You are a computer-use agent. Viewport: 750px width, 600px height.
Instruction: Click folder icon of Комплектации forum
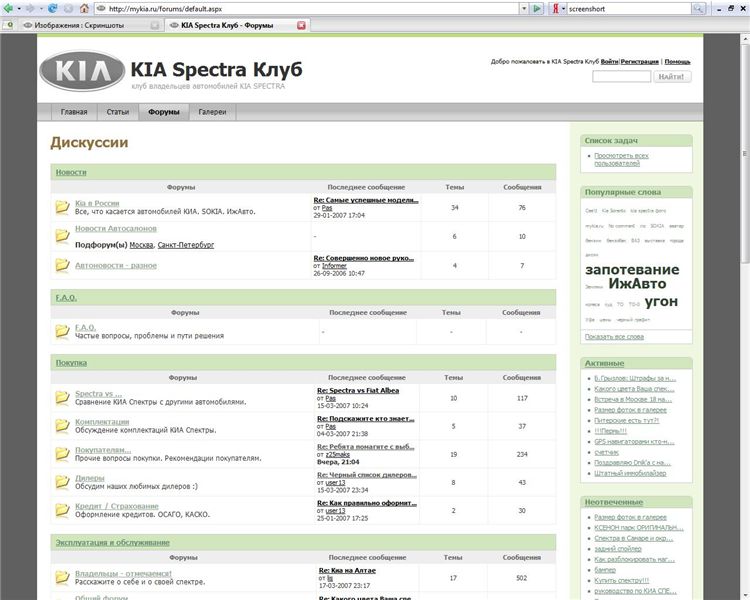(62, 425)
